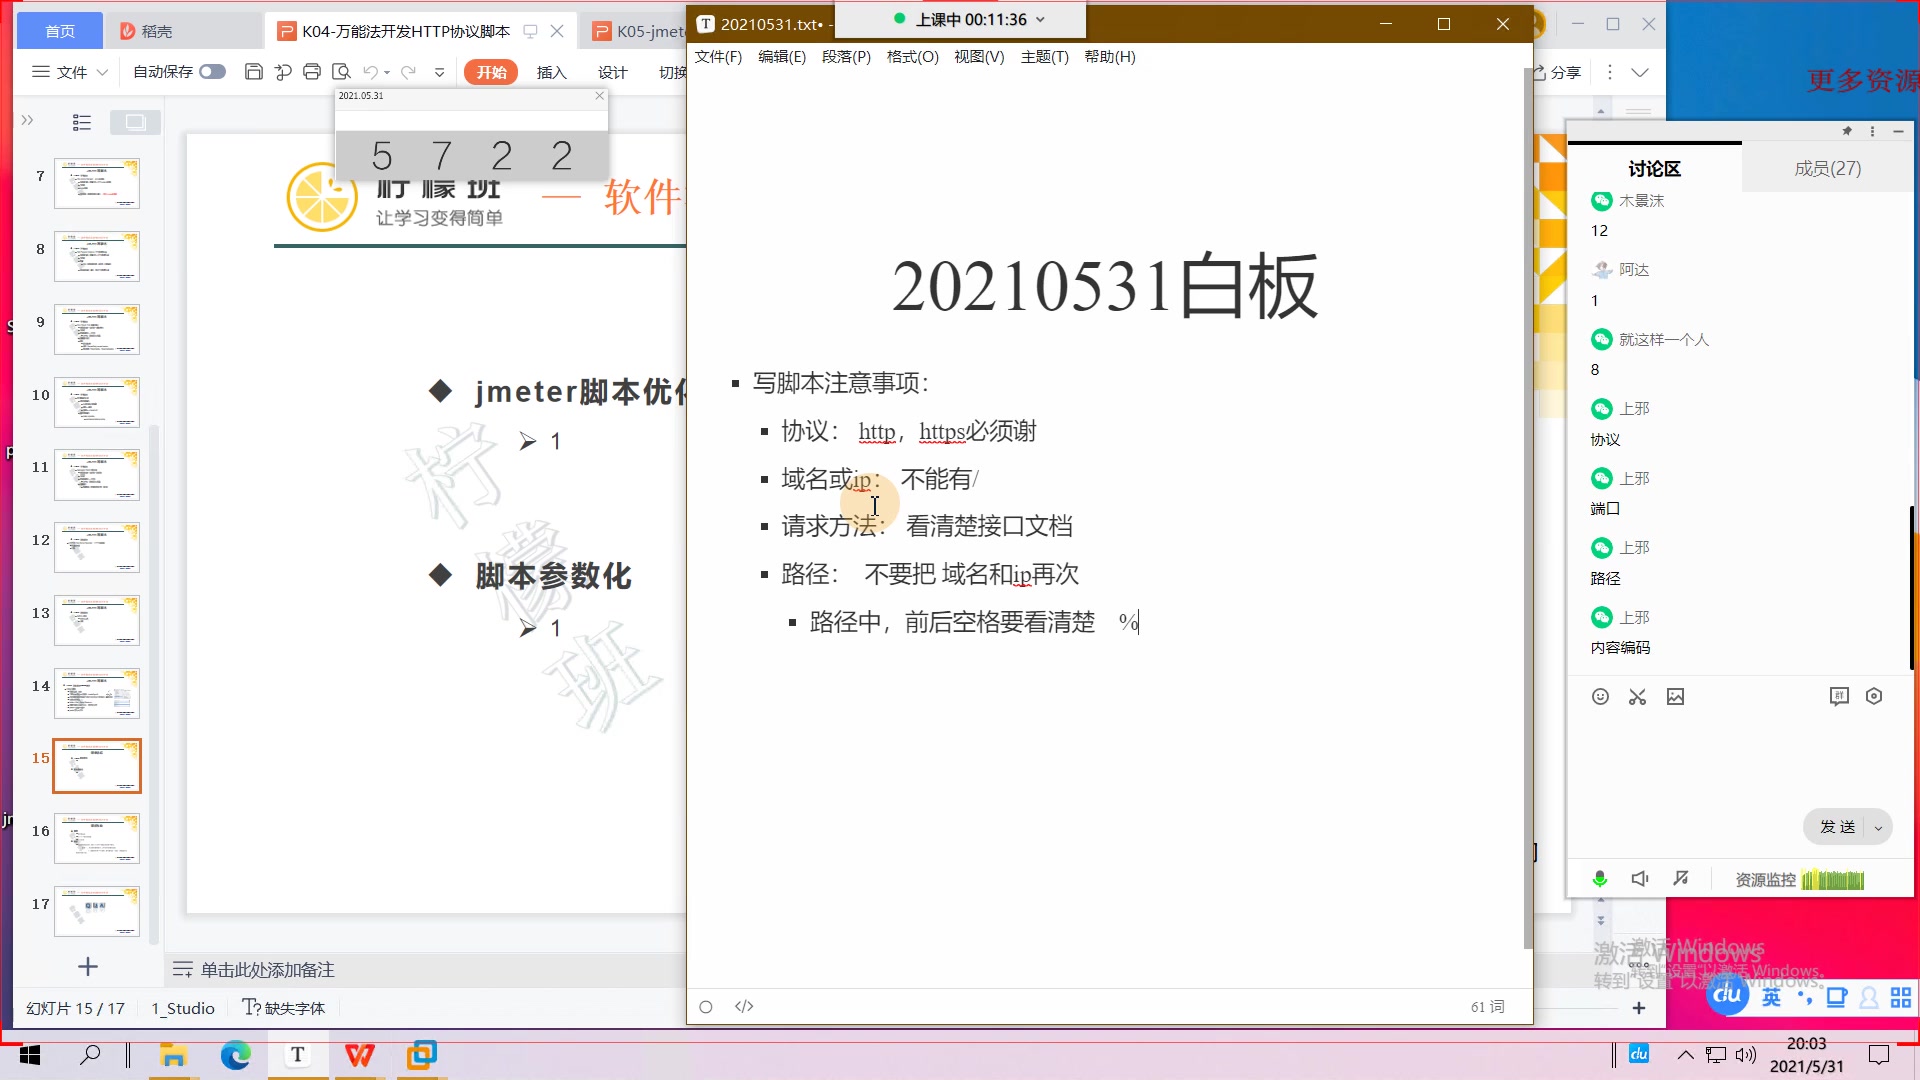
Task: Toggle the green microphone icon
Action: click(1599, 879)
